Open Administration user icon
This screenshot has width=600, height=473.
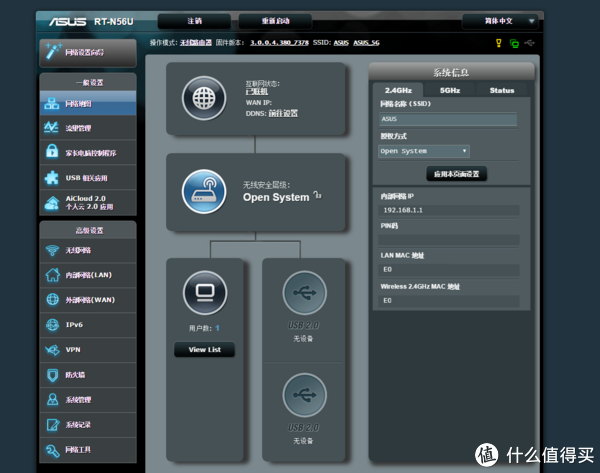(52, 400)
